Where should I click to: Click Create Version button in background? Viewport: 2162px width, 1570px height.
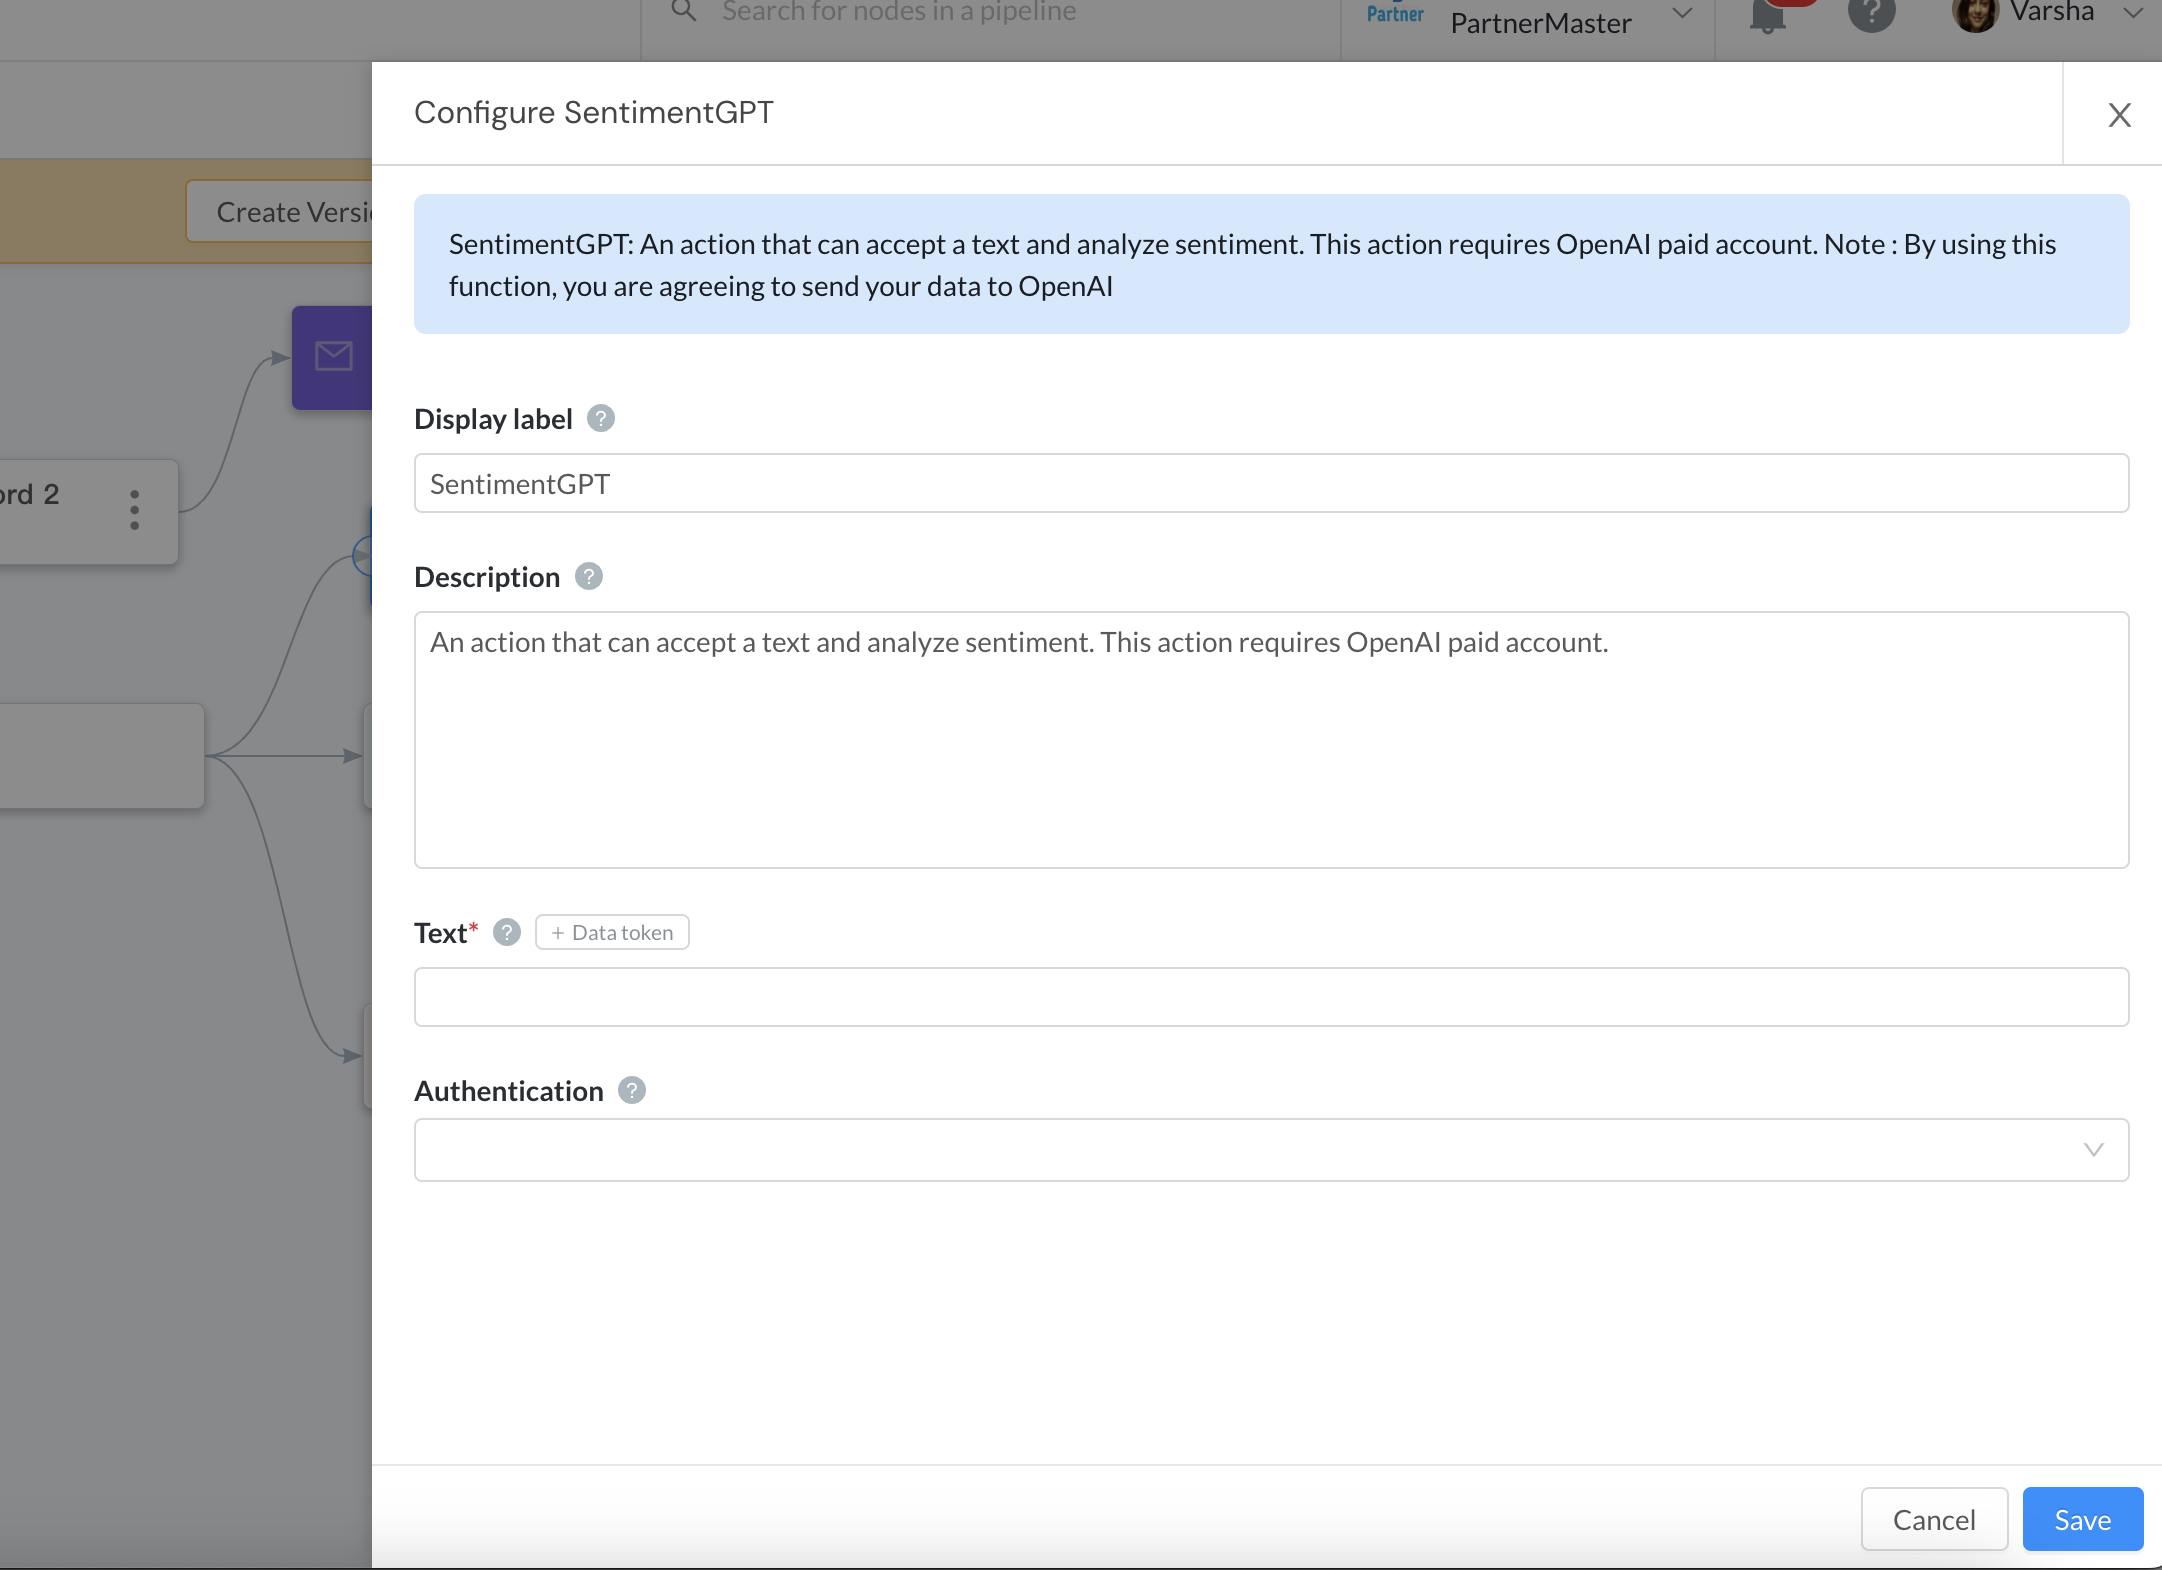(x=280, y=212)
